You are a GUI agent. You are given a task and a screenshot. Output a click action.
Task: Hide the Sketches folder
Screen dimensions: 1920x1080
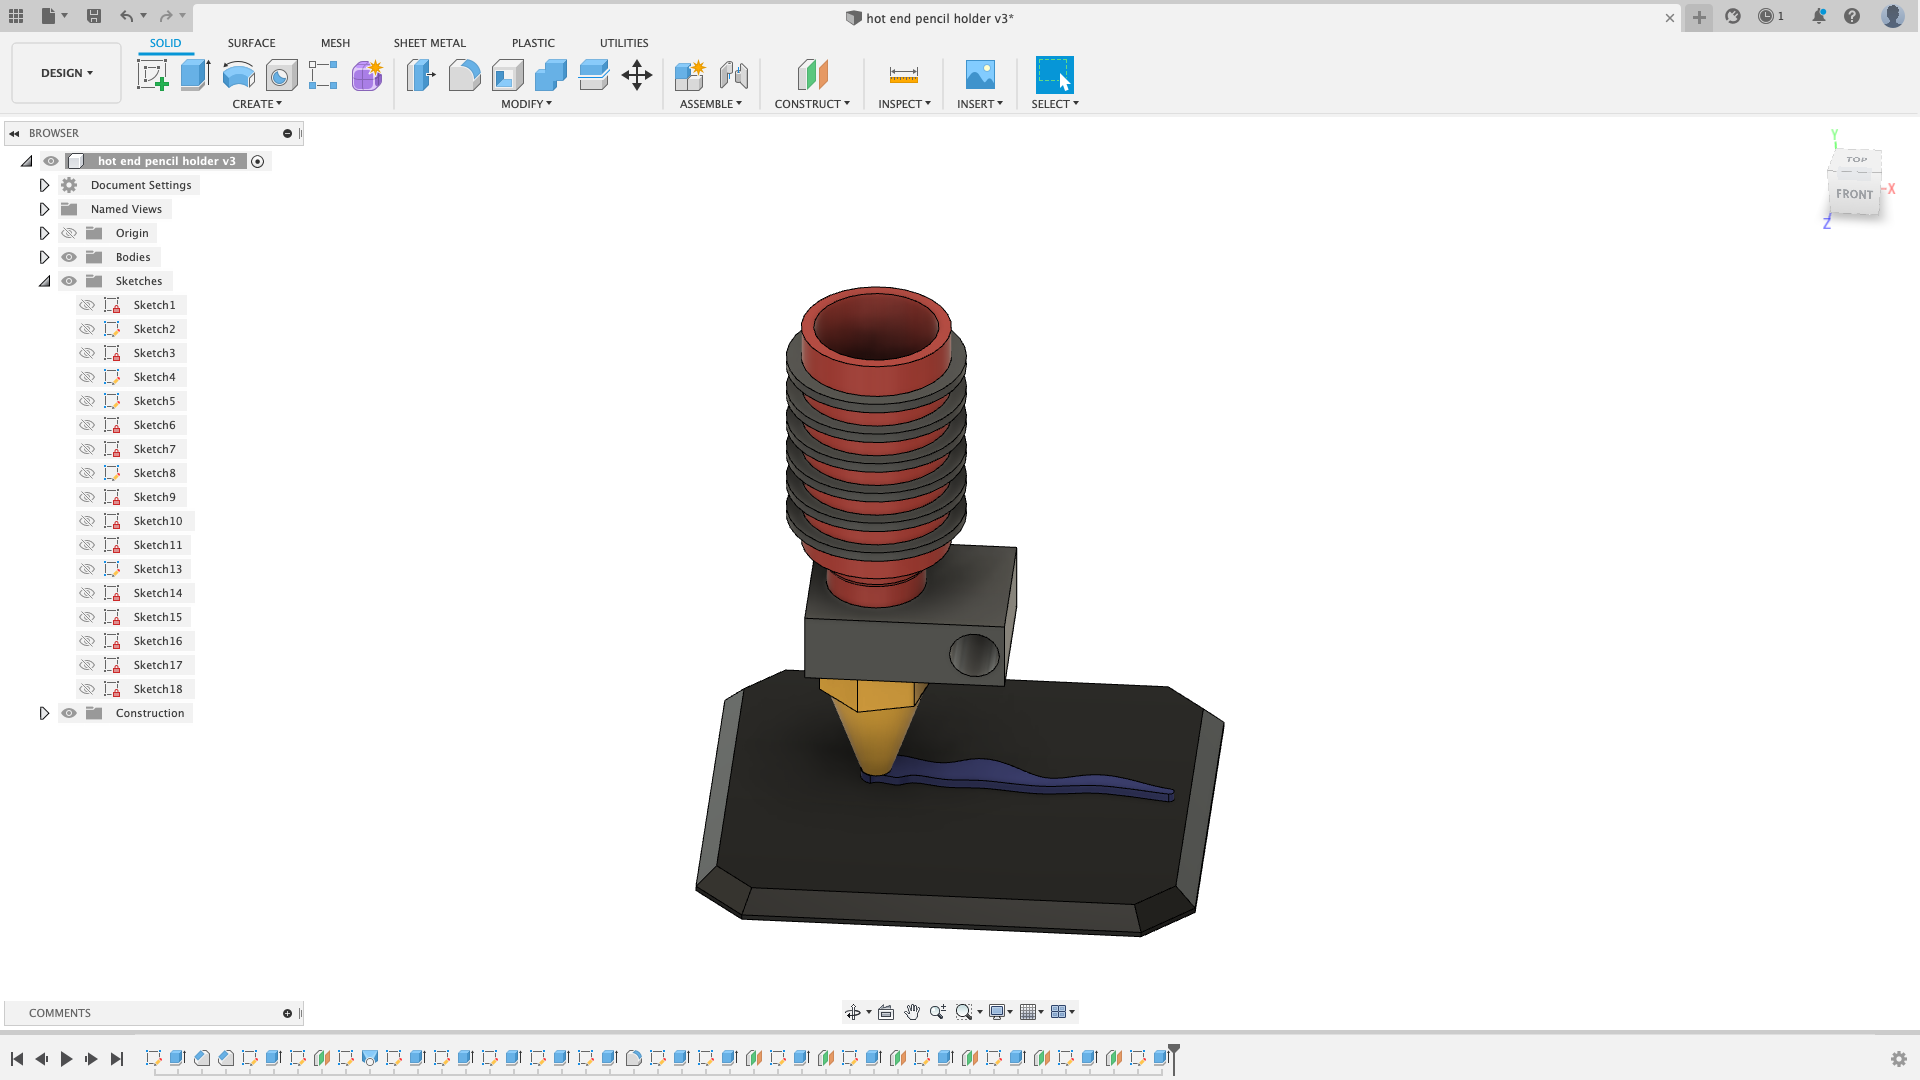pos(69,281)
